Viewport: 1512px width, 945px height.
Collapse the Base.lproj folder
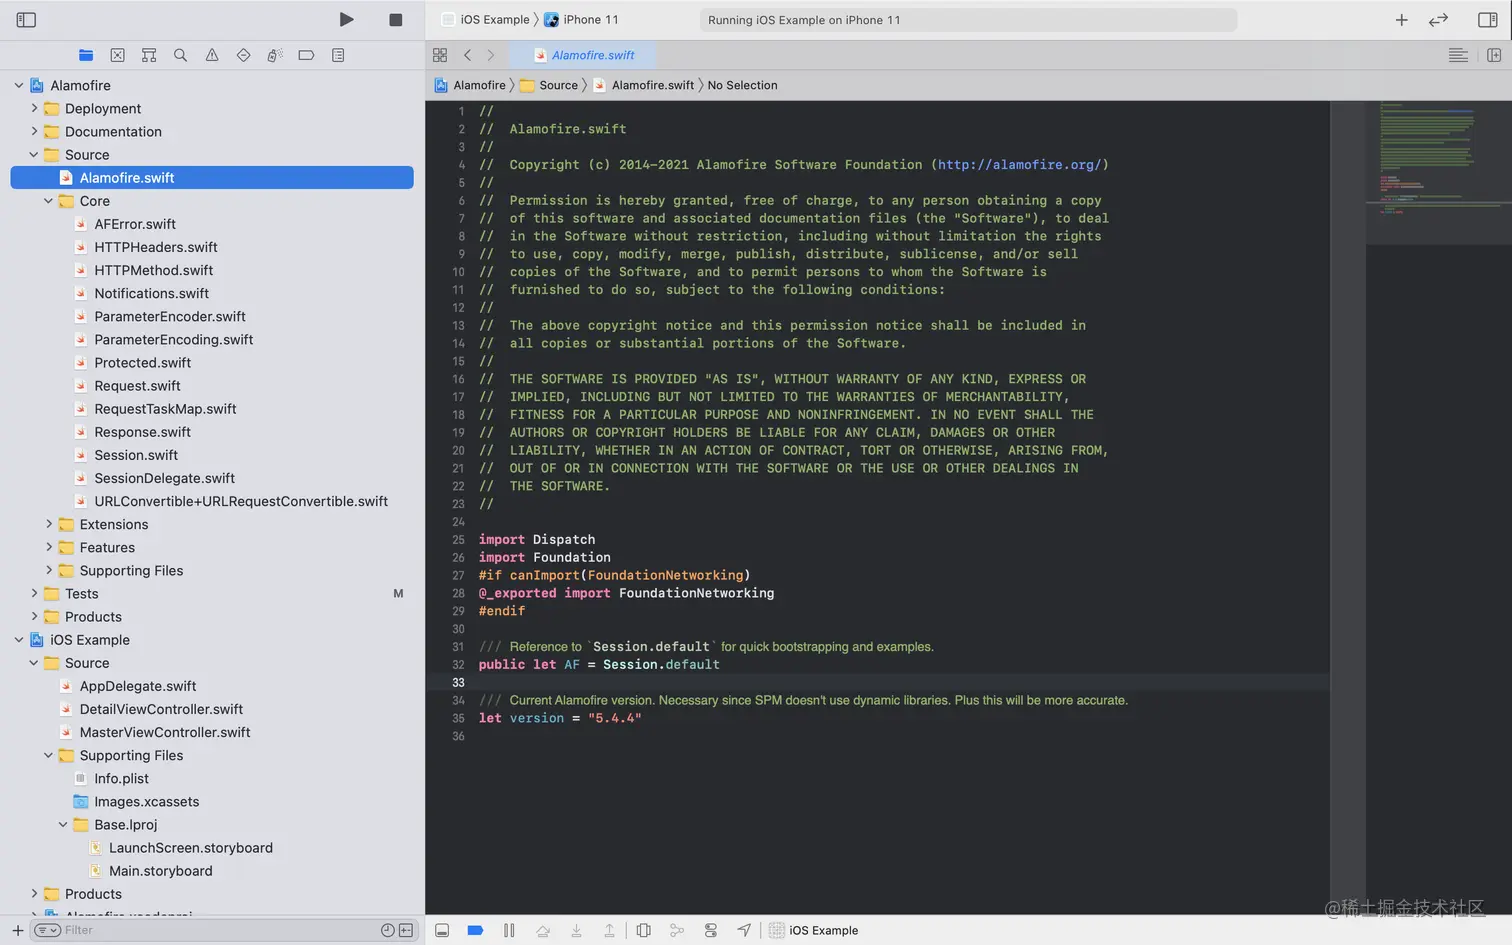point(63,825)
